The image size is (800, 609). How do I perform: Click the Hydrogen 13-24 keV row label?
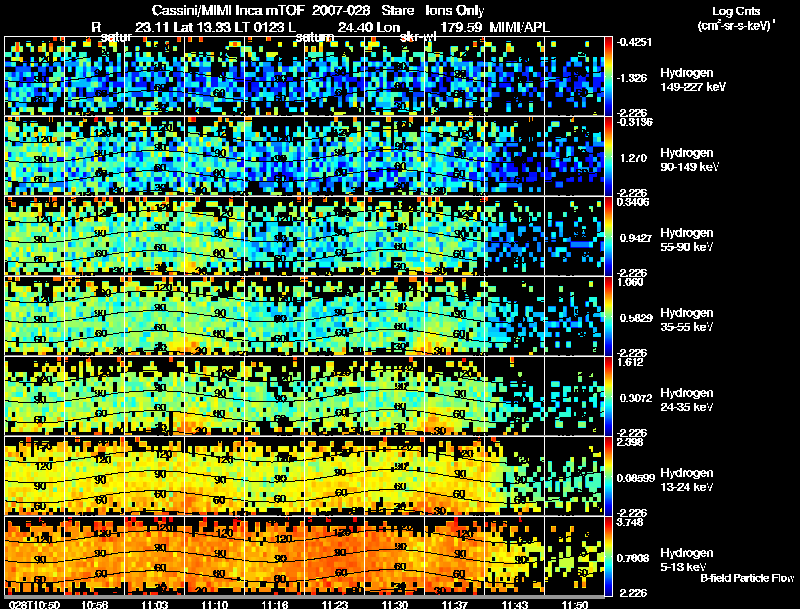pyautogui.click(x=687, y=480)
